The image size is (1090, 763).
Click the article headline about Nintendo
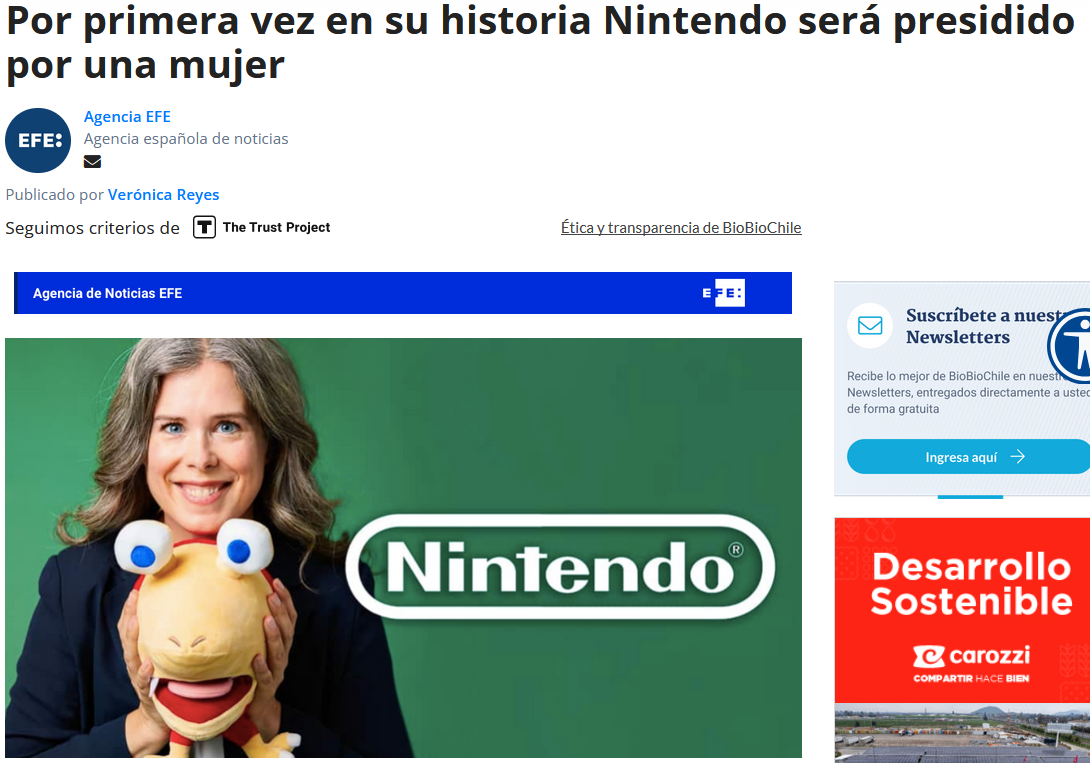(x=540, y=42)
